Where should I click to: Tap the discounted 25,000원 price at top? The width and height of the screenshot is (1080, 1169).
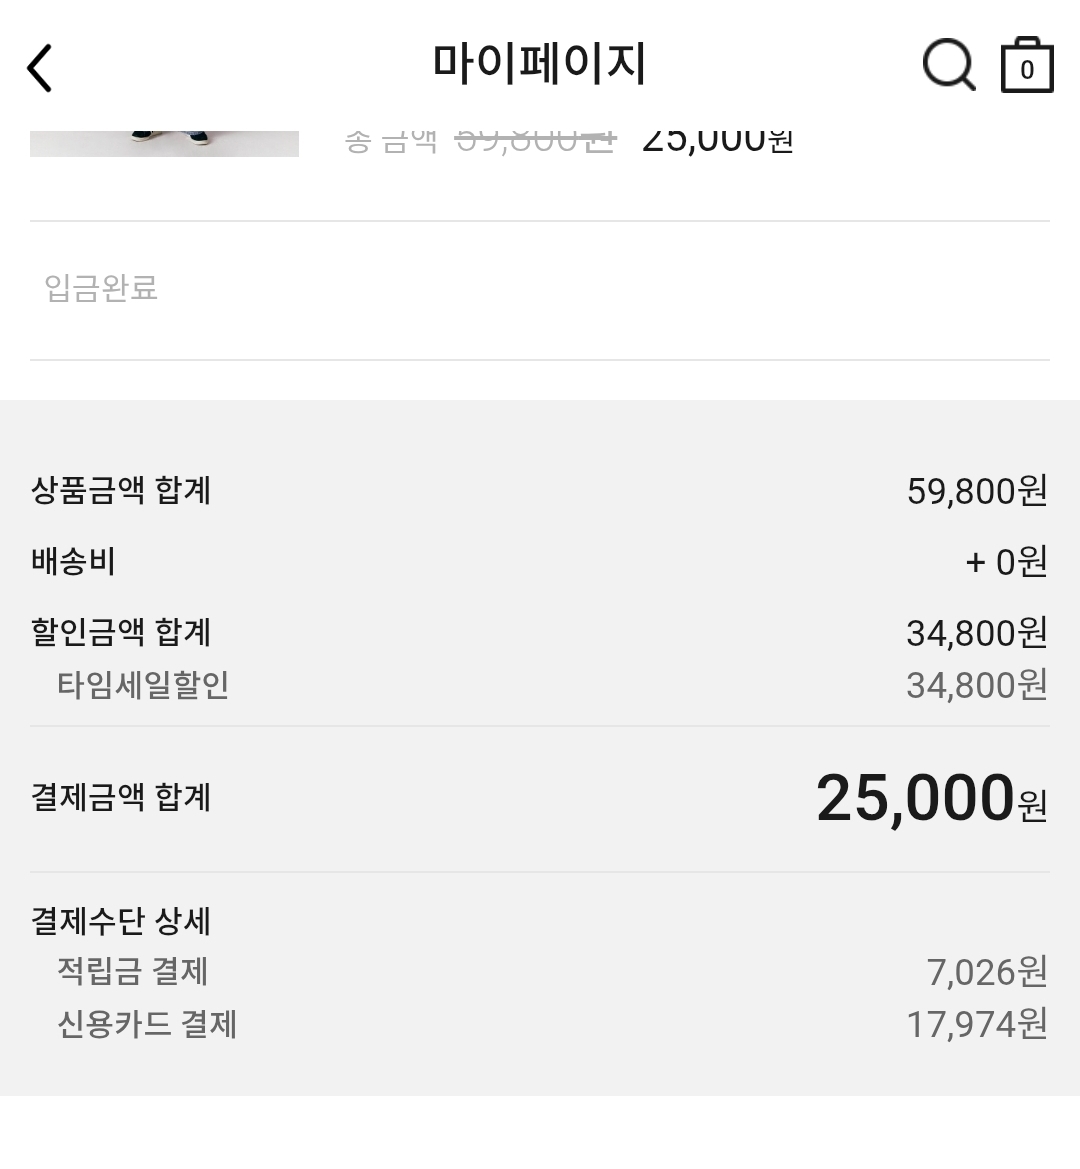click(718, 140)
